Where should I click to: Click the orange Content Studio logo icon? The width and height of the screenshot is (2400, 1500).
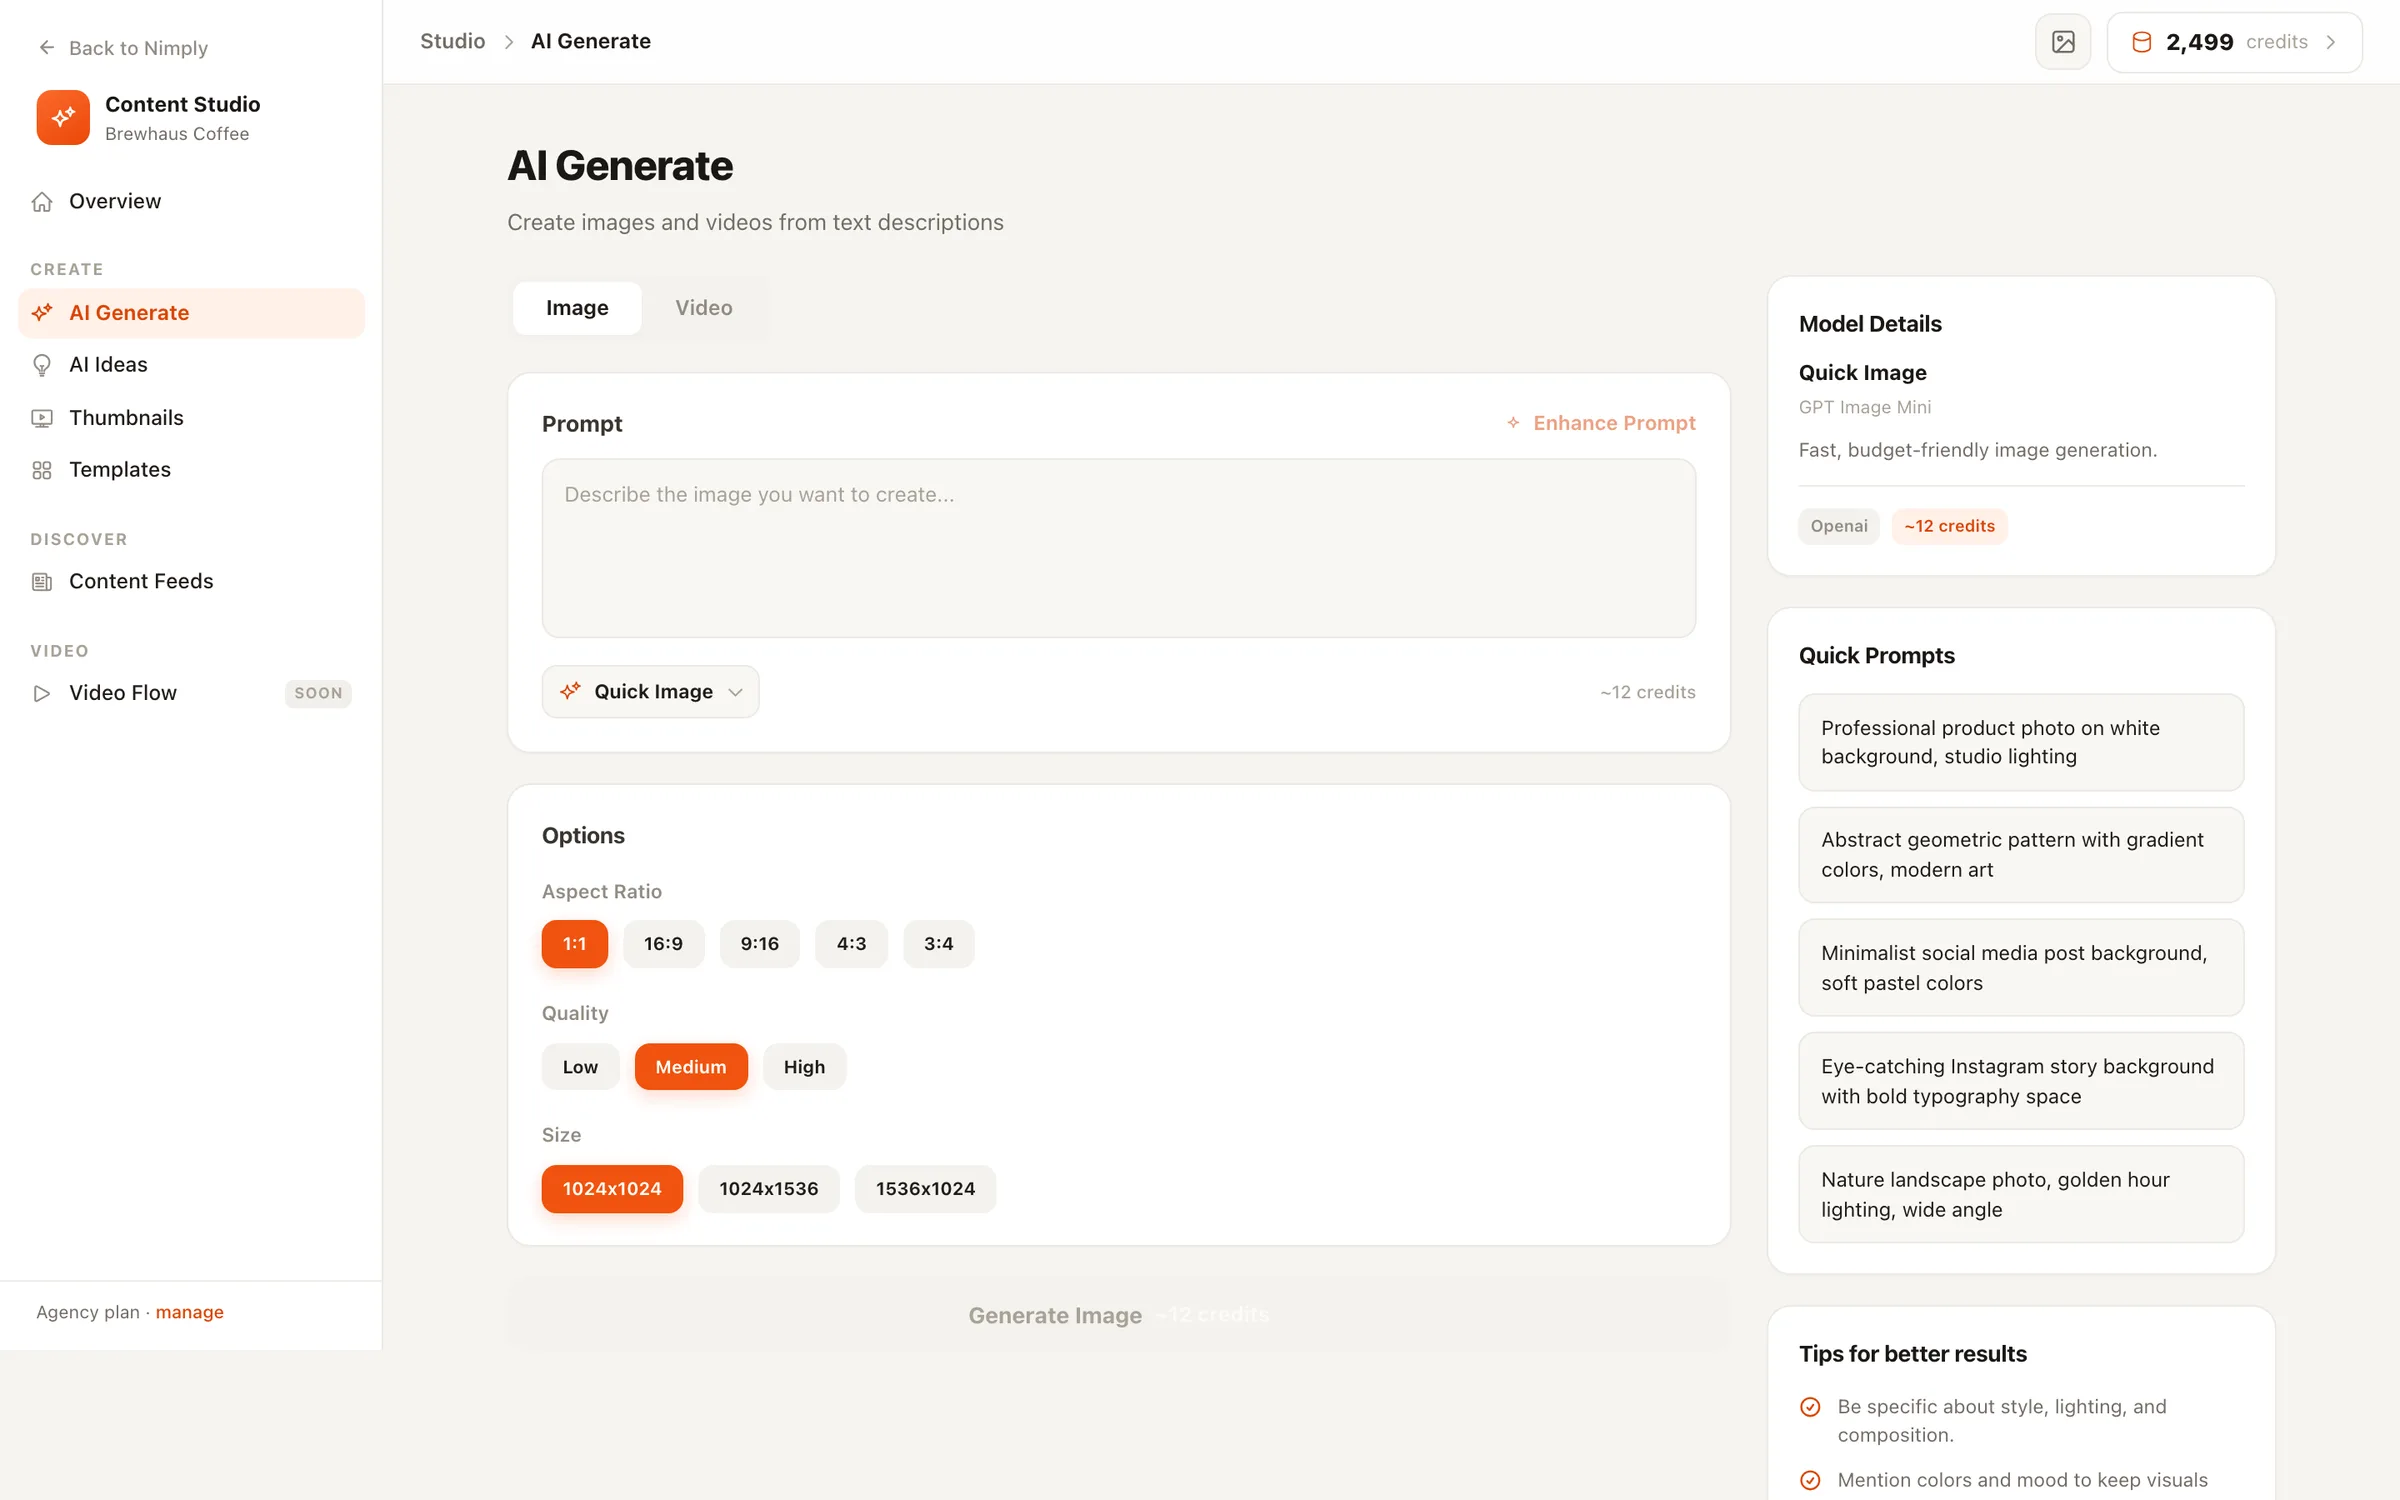(x=63, y=118)
